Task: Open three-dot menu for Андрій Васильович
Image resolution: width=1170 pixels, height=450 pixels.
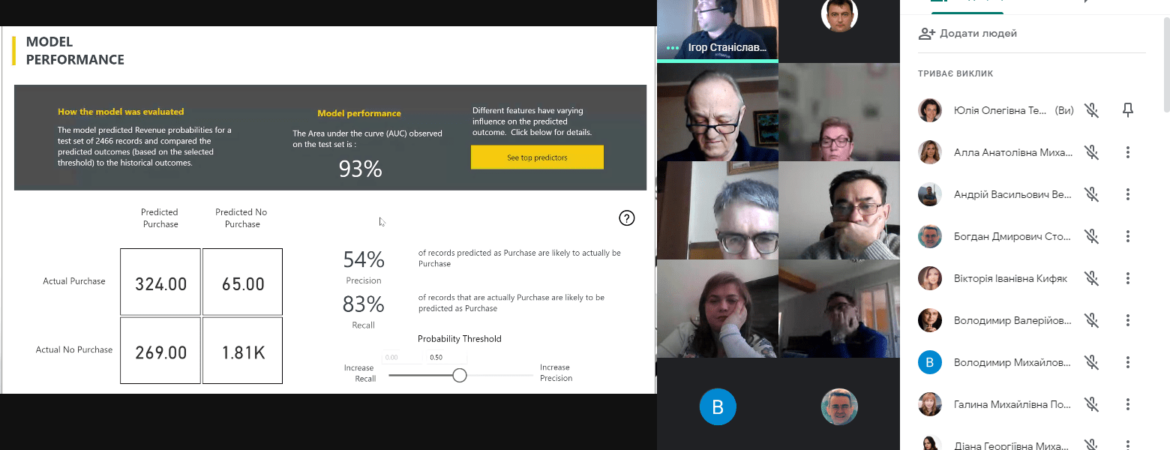Action: click(1127, 194)
